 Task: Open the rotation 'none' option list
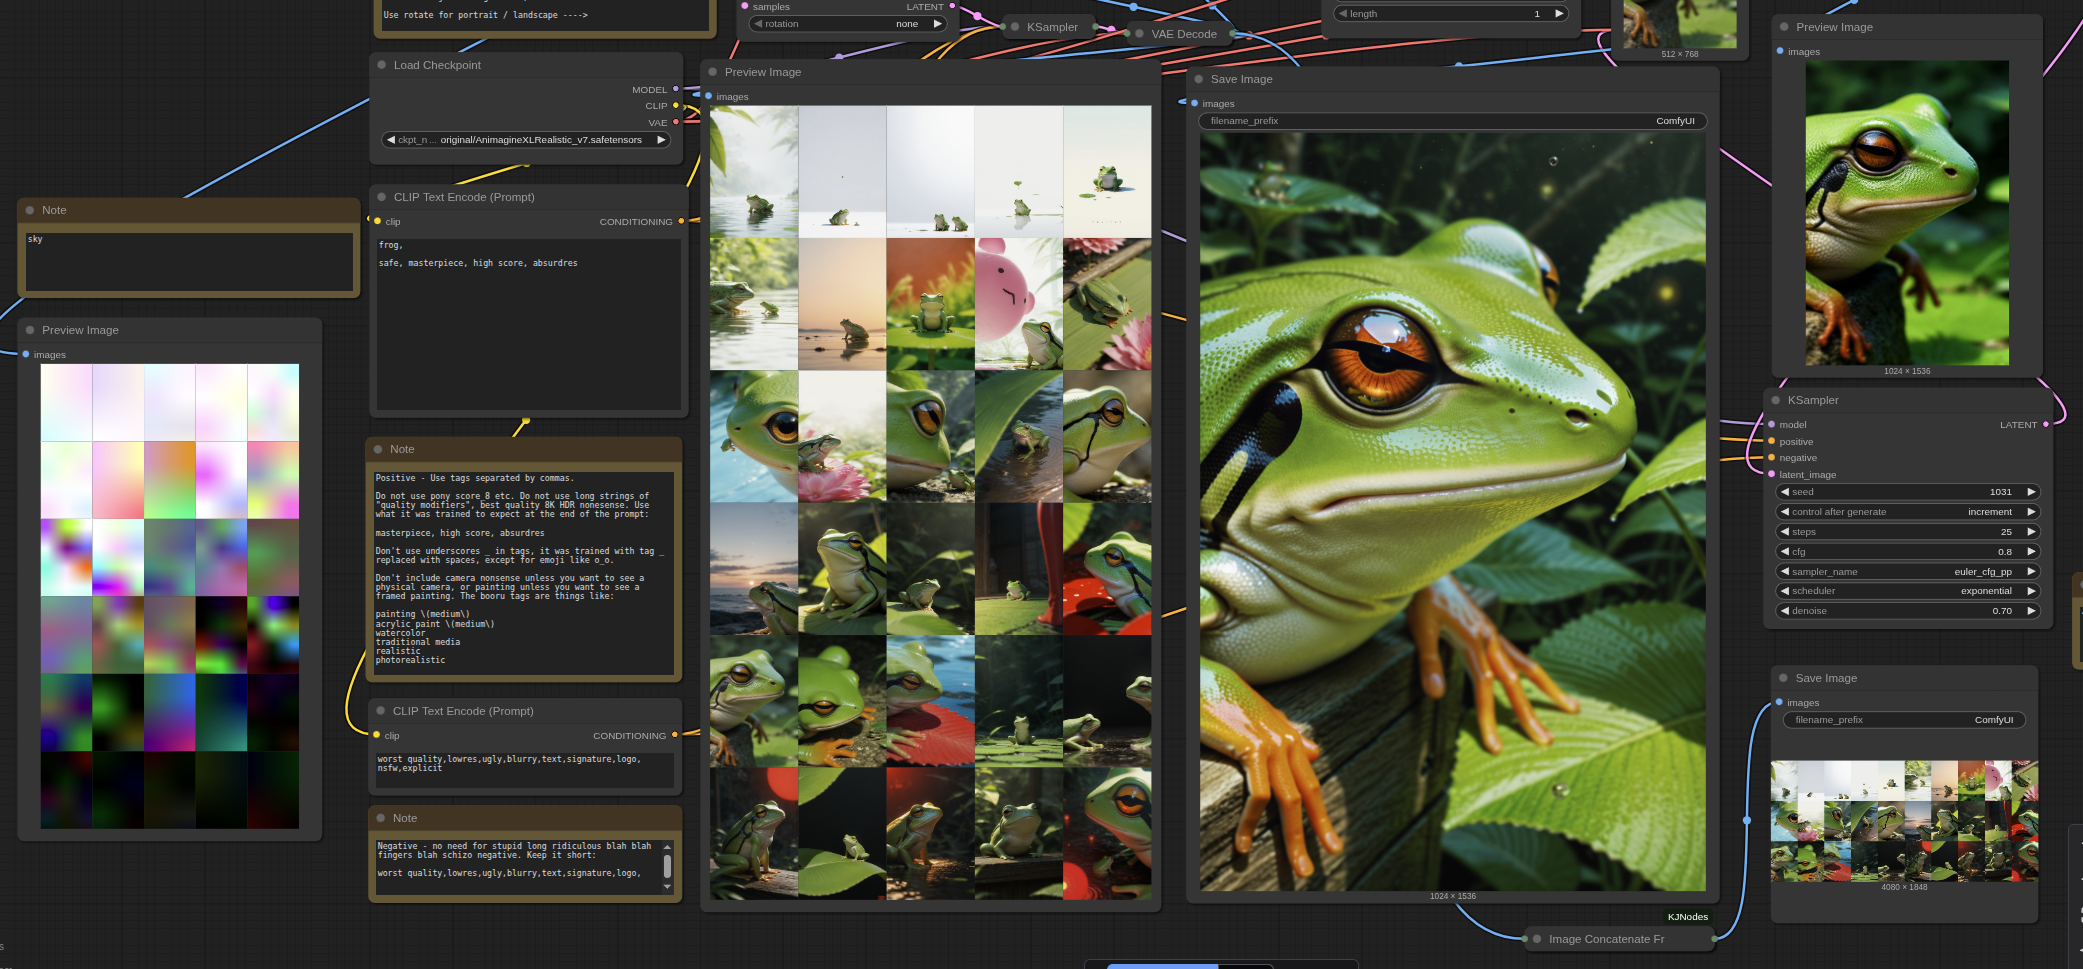848,24
